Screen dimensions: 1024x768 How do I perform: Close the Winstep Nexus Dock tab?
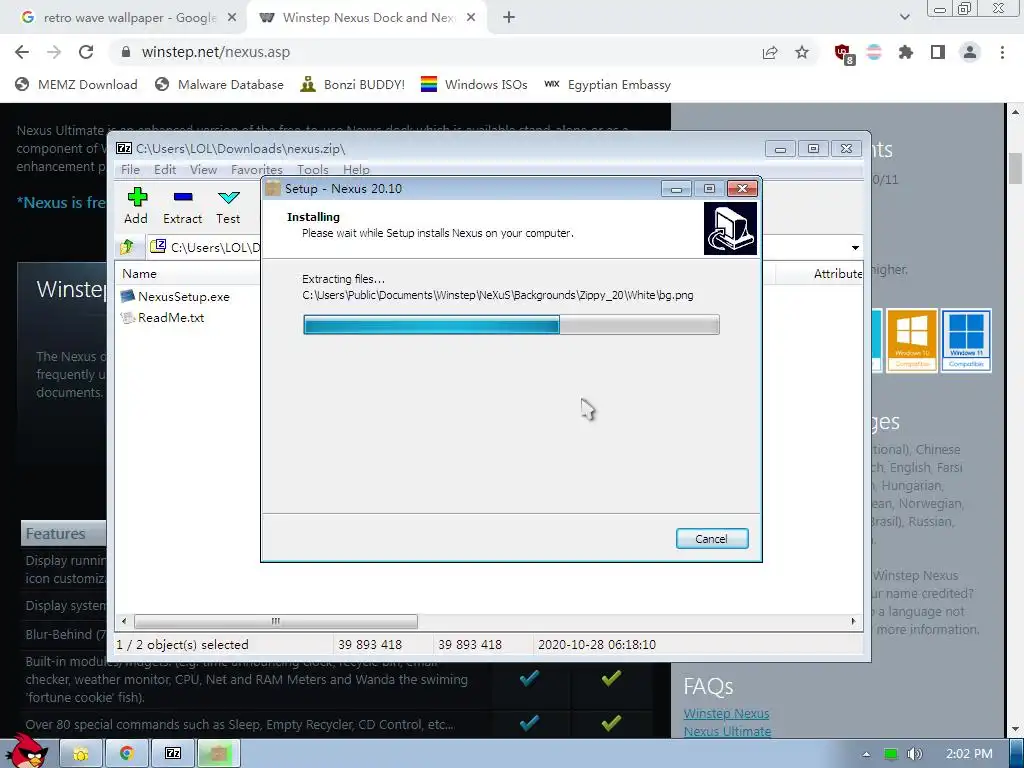[x=471, y=18]
